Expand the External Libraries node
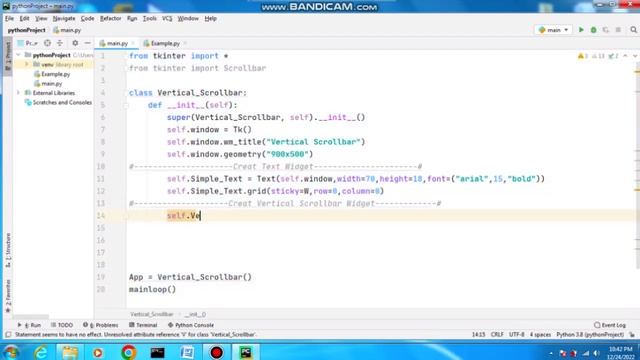The image size is (640, 360). [x=18, y=93]
